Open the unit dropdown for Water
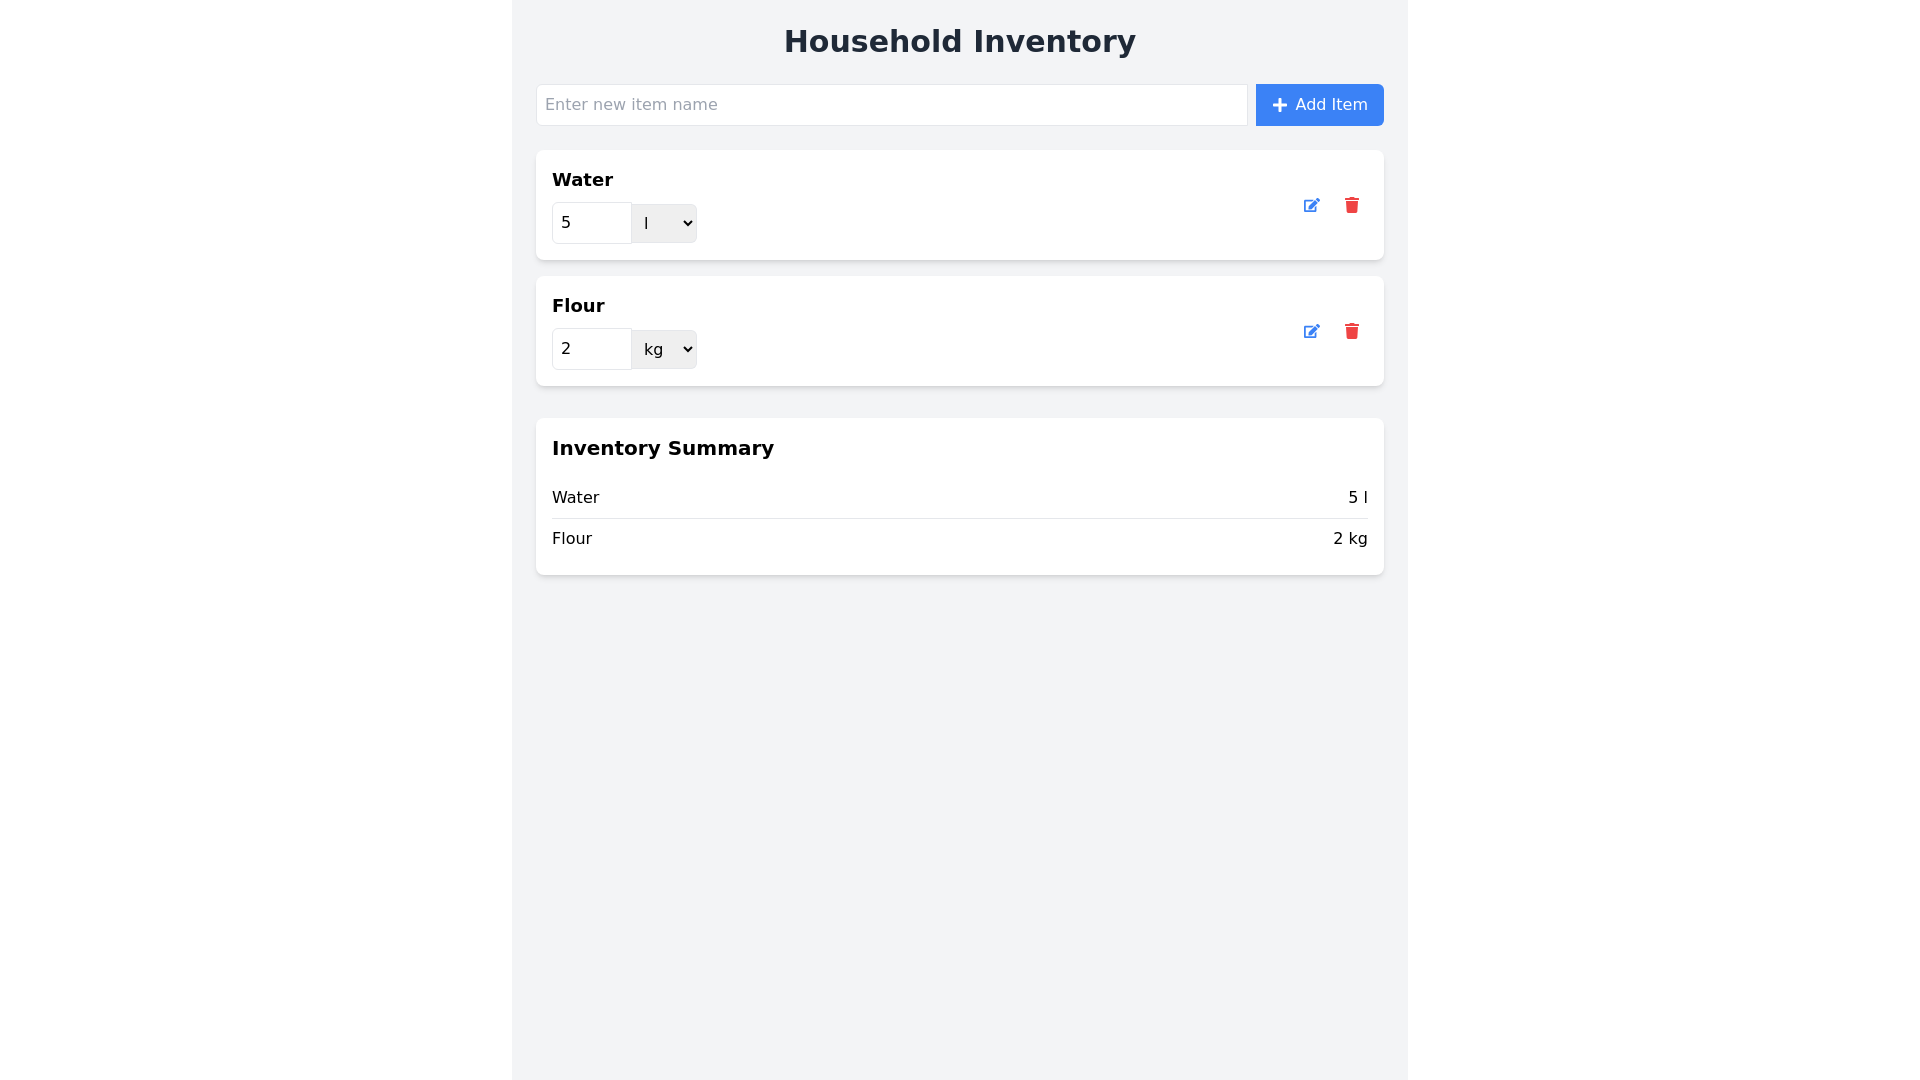This screenshot has height=1080, width=1920. 664,223
